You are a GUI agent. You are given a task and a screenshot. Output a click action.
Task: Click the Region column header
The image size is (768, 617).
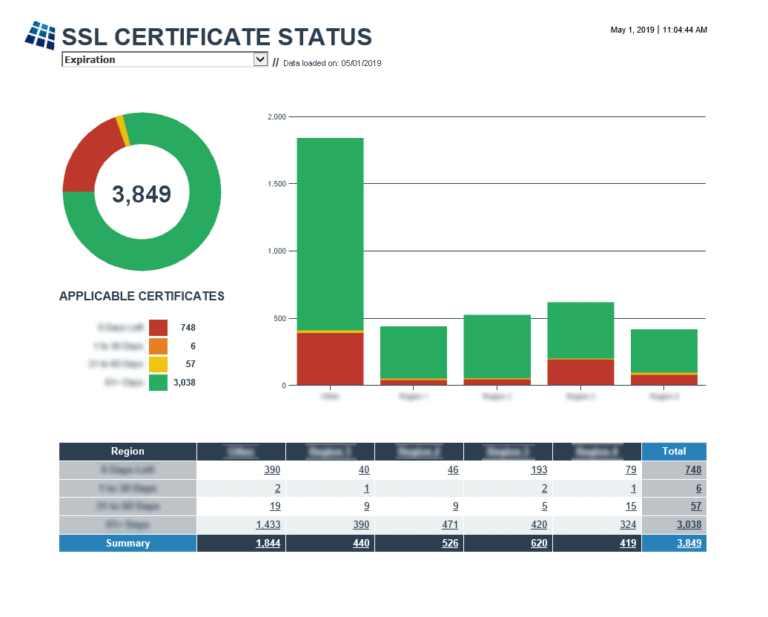[127, 451]
